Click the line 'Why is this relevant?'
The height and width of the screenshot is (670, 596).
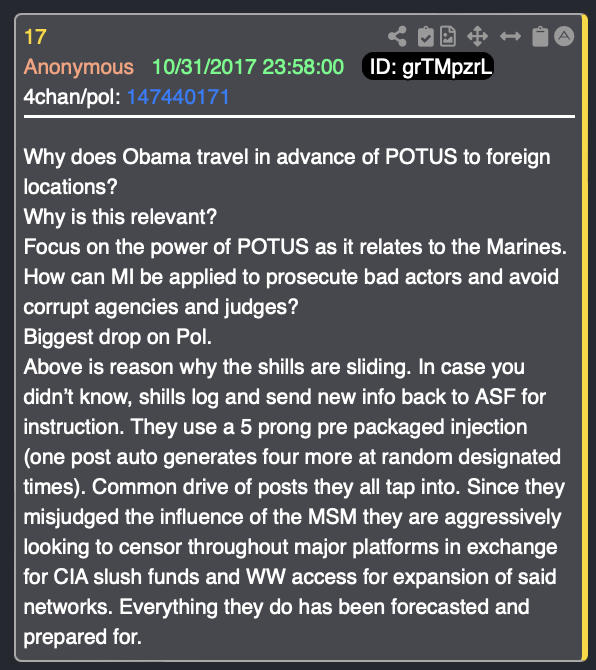coord(120,217)
